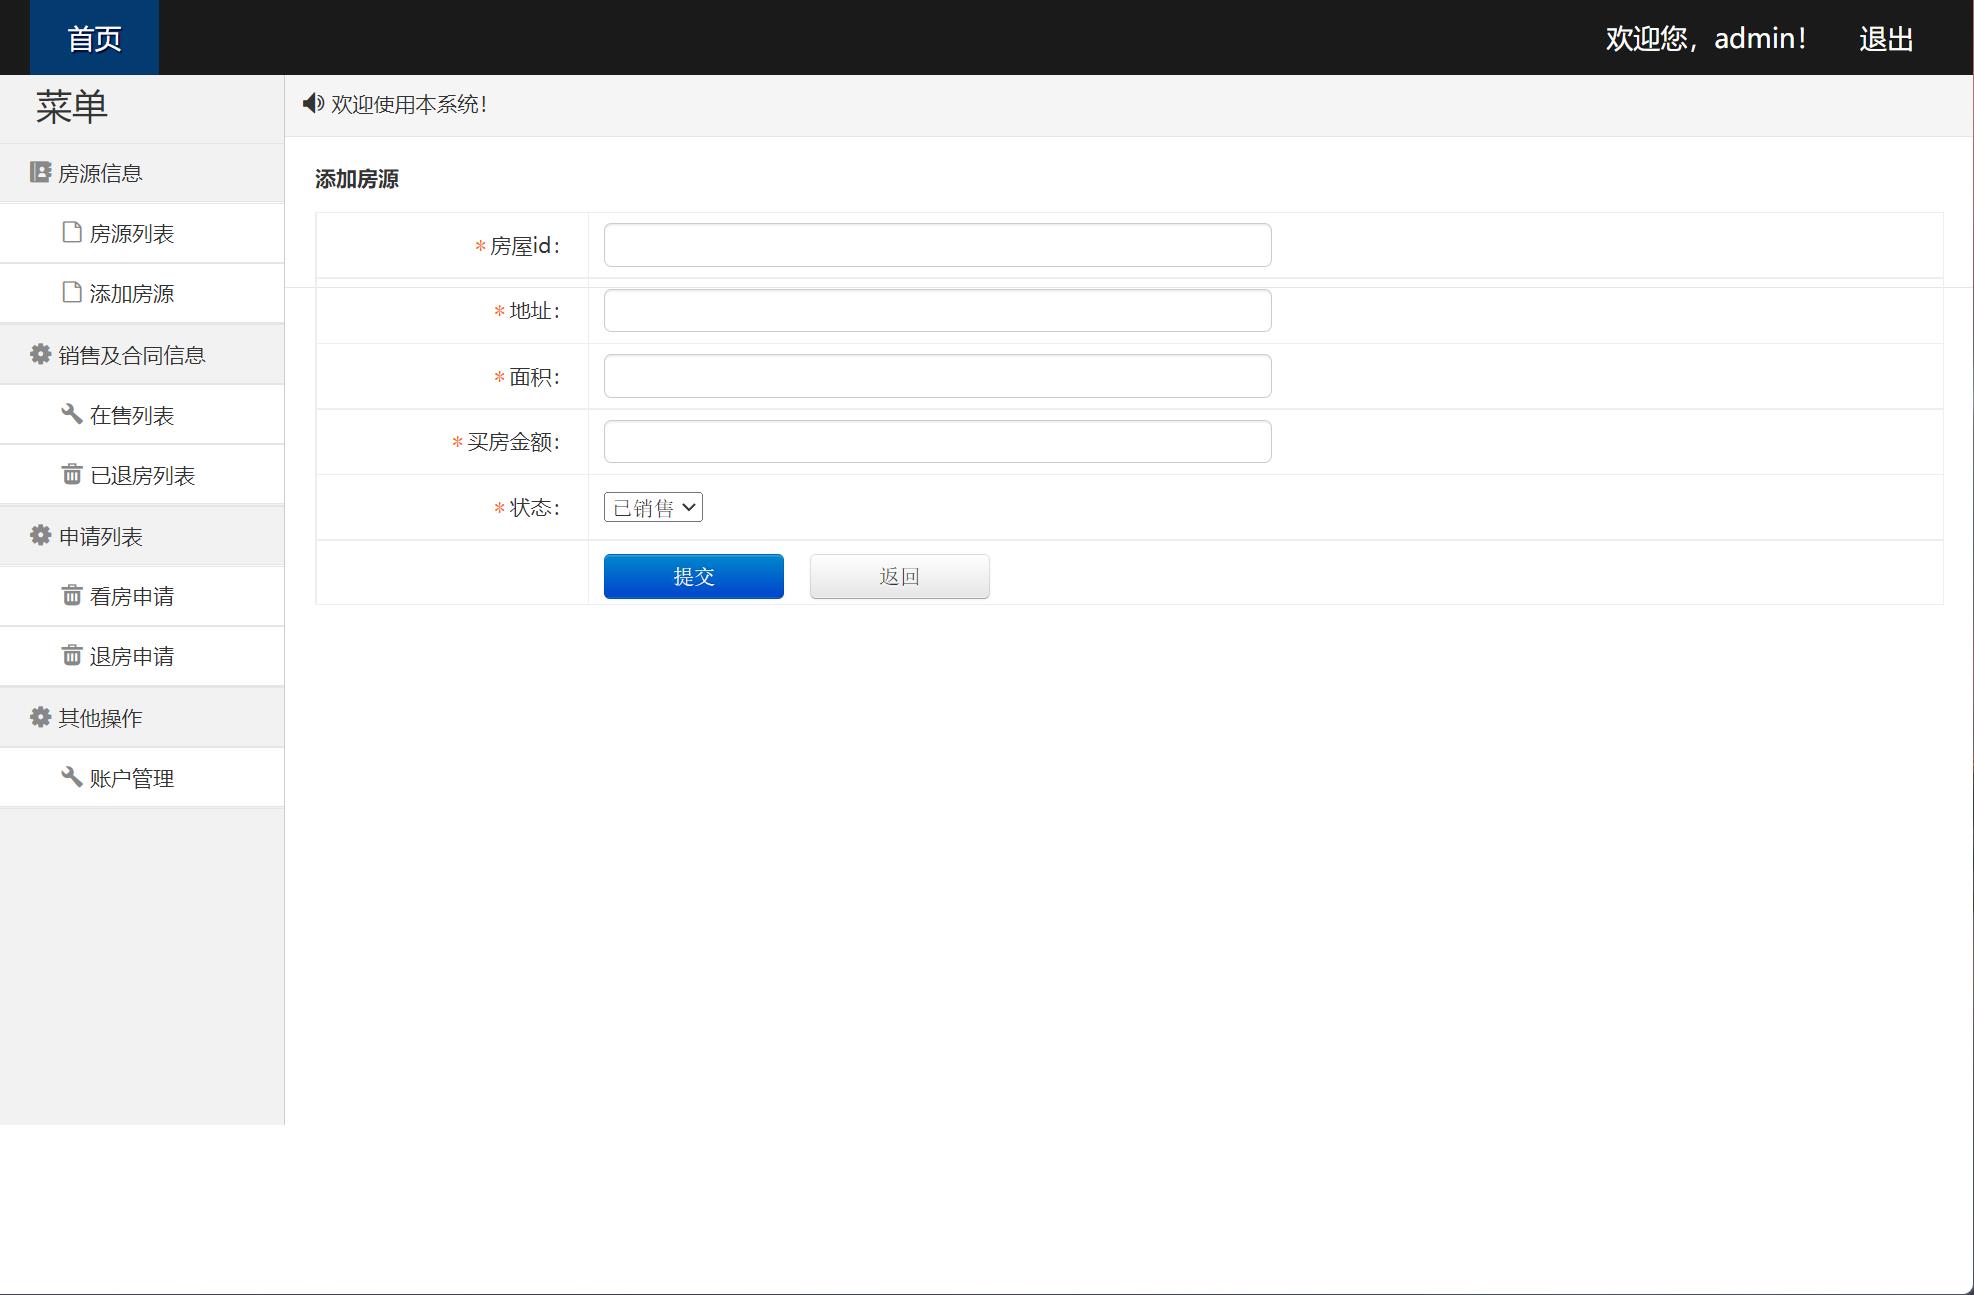Click the wrench icon beside 在售列表

click(x=72, y=414)
